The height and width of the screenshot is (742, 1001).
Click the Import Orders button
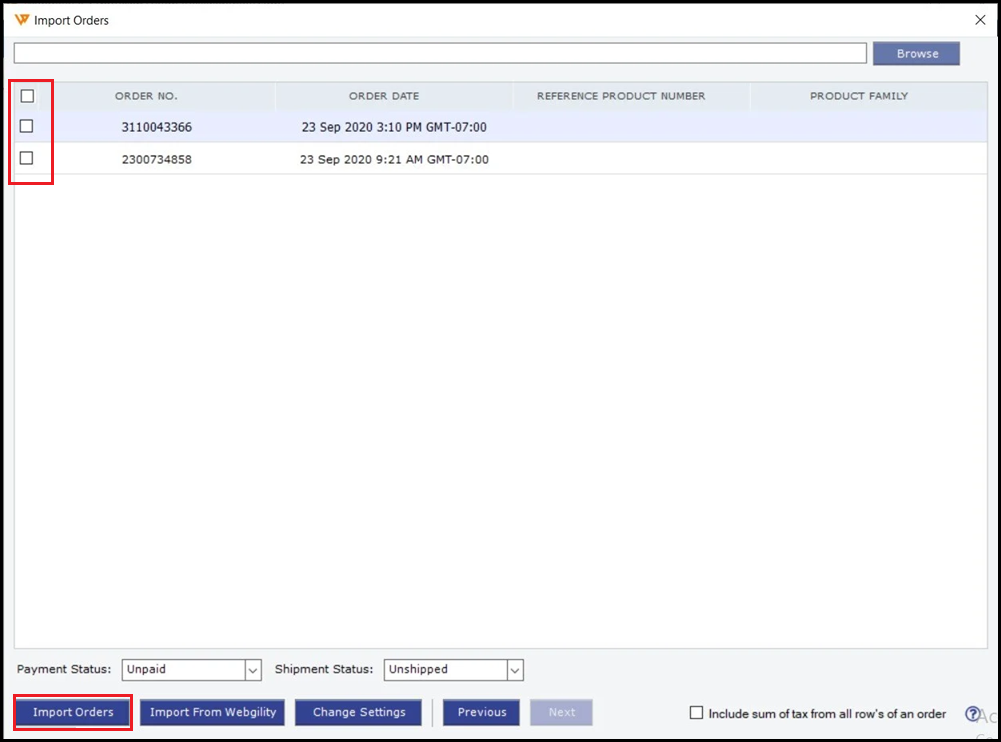click(x=73, y=713)
